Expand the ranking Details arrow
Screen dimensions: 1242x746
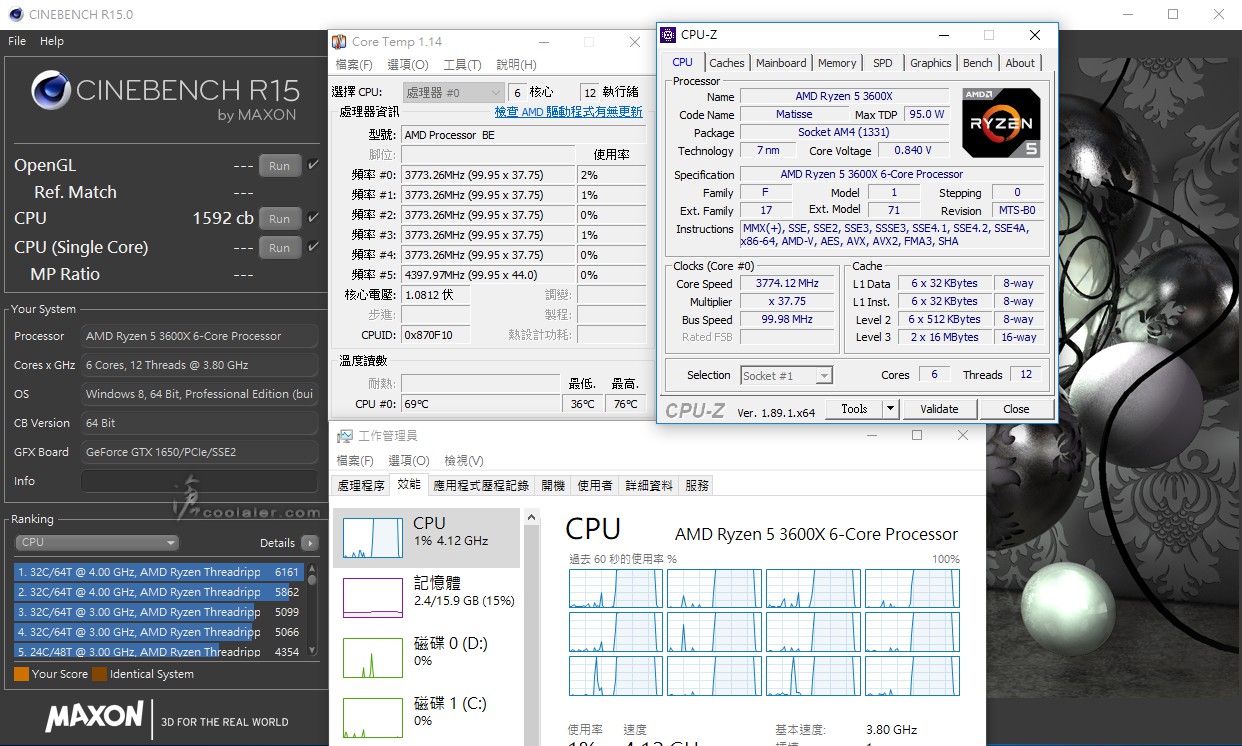[x=309, y=543]
